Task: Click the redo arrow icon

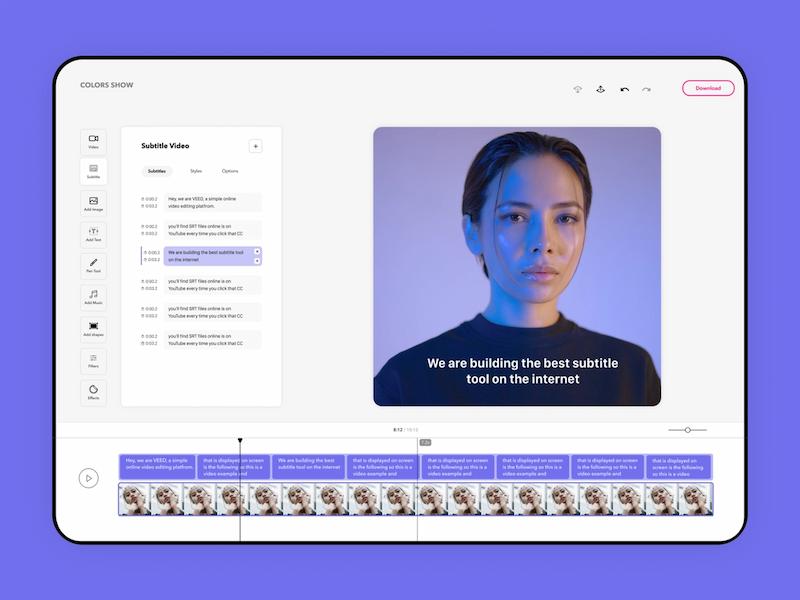Action: (646, 89)
